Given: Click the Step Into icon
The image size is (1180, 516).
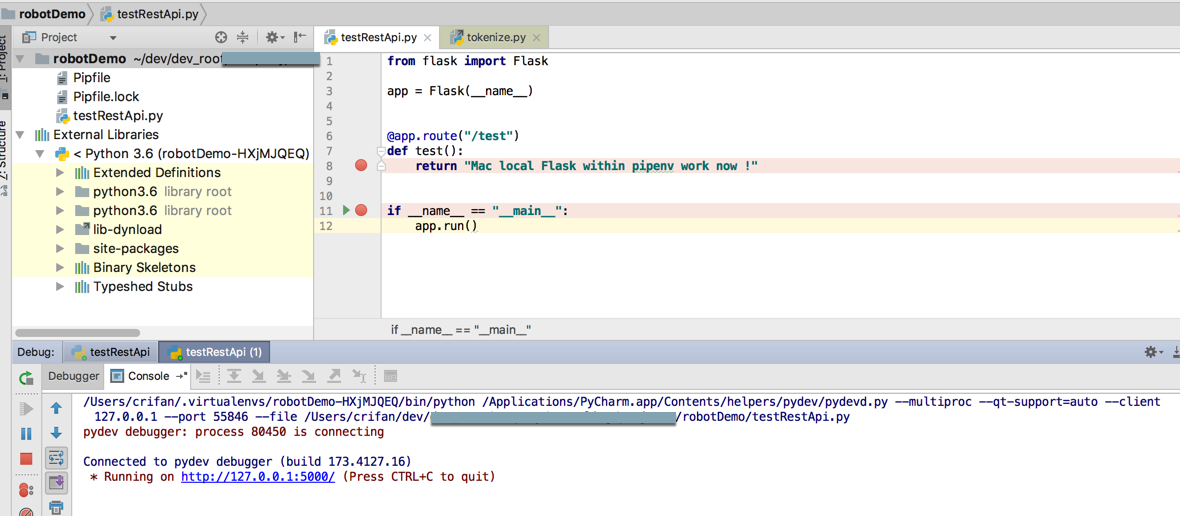Looking at the screenshot, I should 258,375.
